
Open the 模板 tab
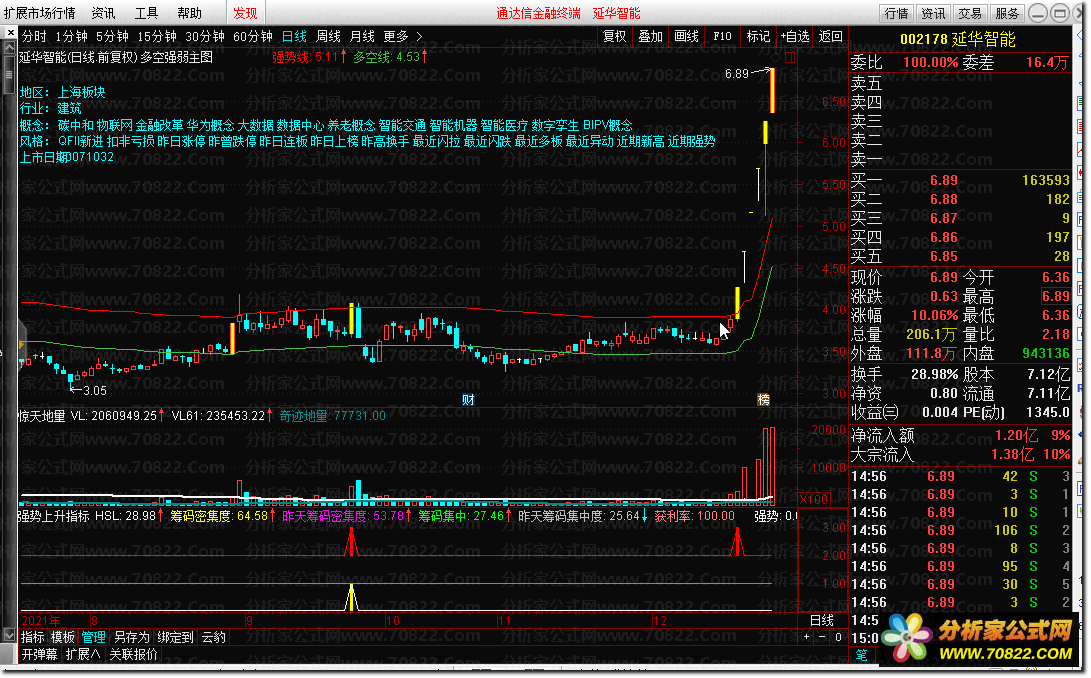pos(62,637)
